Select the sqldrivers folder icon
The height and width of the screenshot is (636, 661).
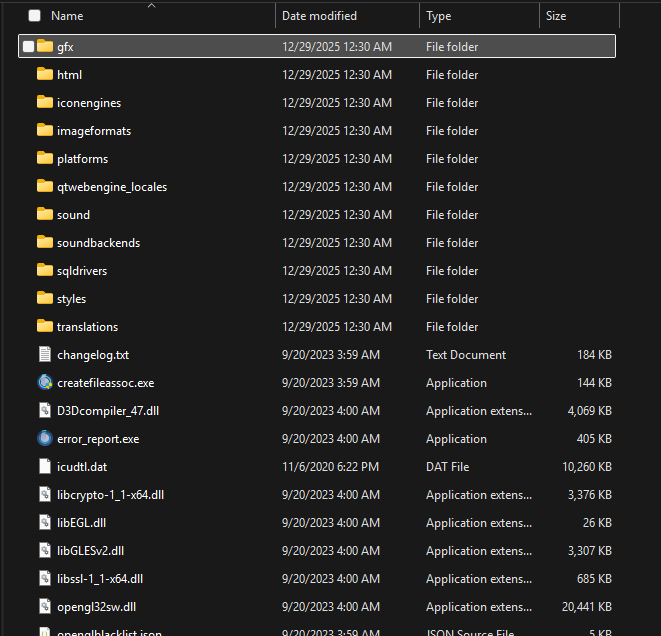(x=45, y=270)
